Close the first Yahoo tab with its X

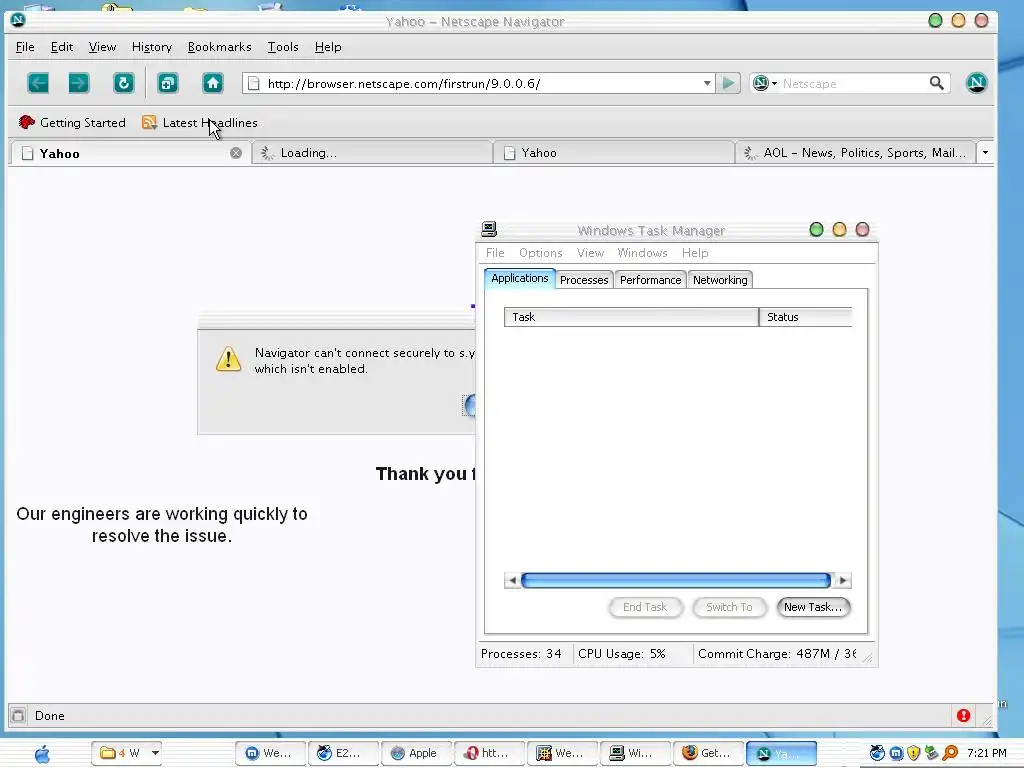point(236,153)
